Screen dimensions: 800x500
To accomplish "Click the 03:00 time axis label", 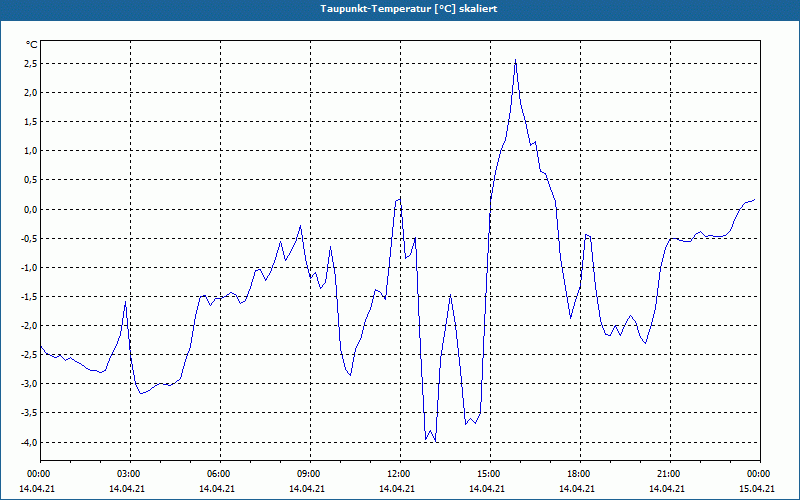I will 130,474.
